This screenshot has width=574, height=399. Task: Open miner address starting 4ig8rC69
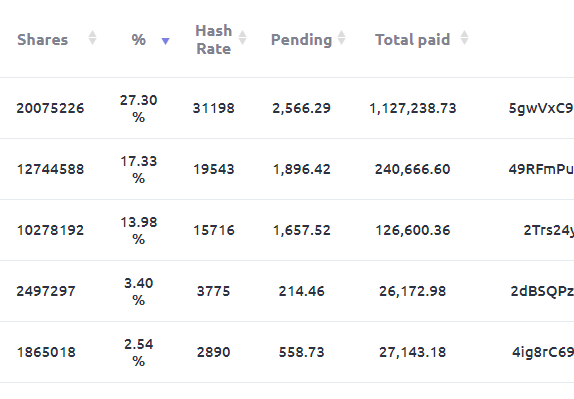point(543,353)
